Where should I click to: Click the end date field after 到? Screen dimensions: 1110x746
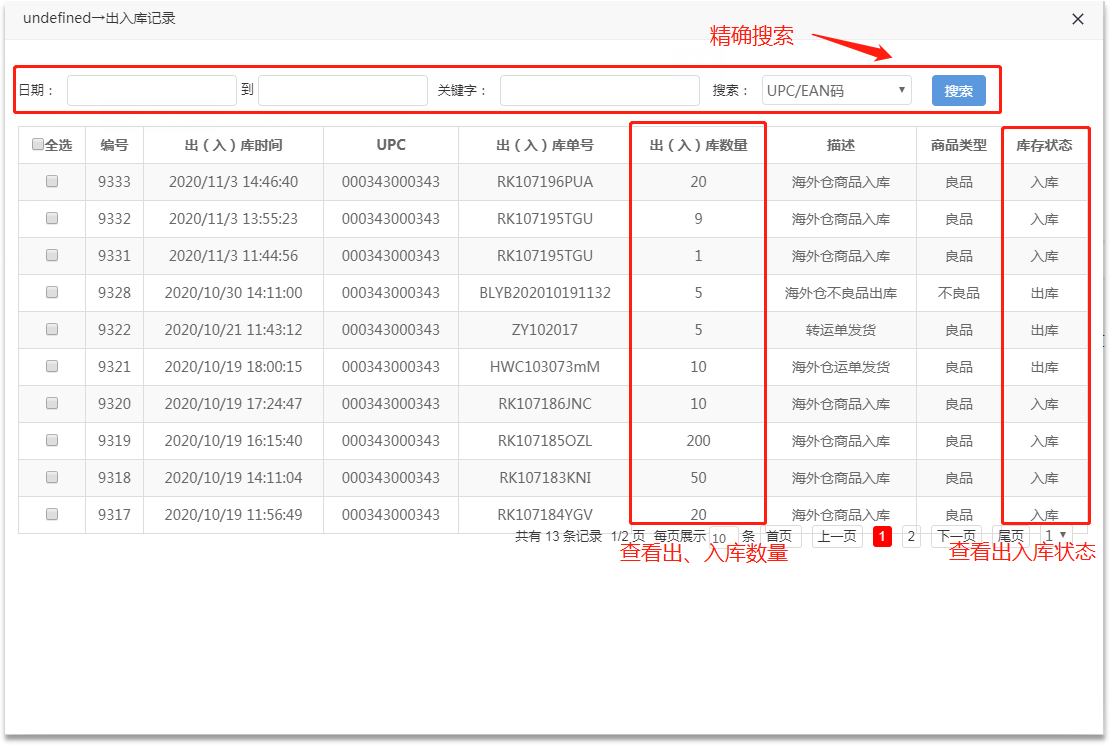pyautogui.click(x=343, y=91)
